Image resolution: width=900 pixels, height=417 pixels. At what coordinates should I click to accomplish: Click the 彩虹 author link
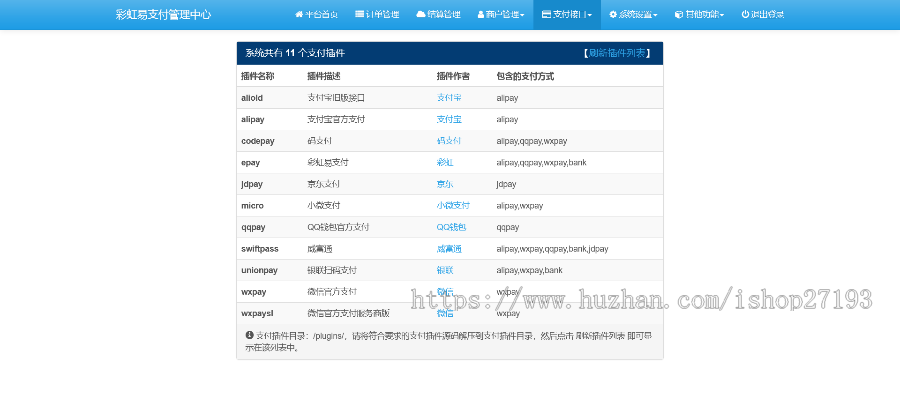(x=445, y=163)
